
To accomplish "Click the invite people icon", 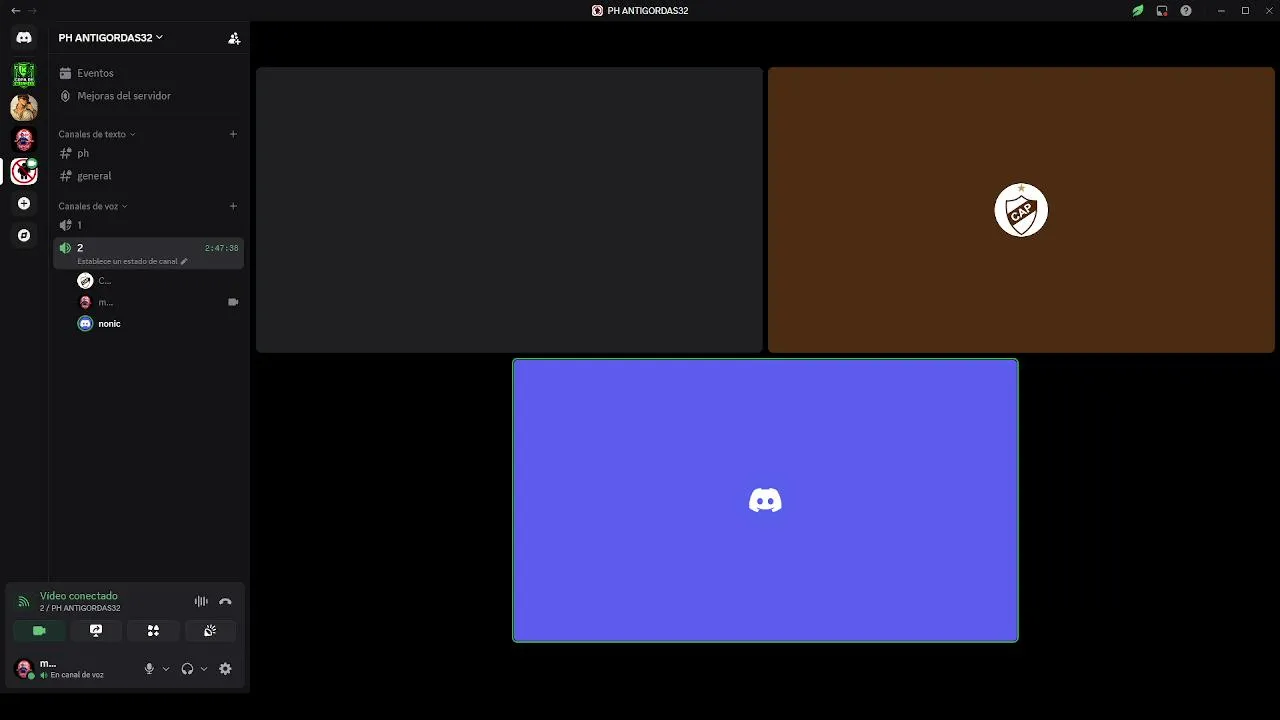I will 234,38.
